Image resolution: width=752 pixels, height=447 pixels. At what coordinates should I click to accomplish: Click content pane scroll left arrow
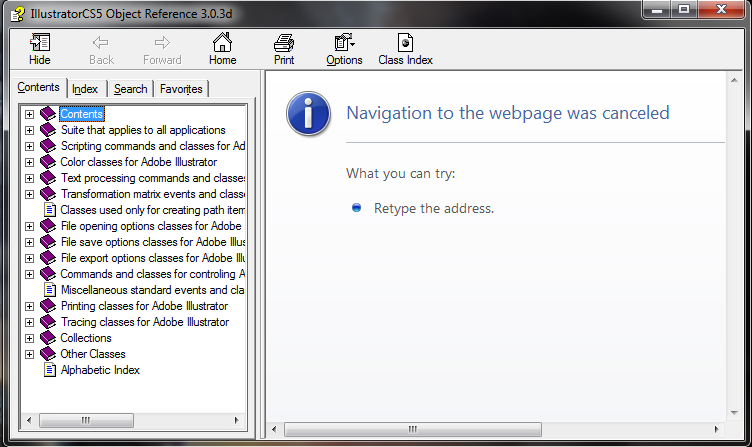[x=274, y=429]
